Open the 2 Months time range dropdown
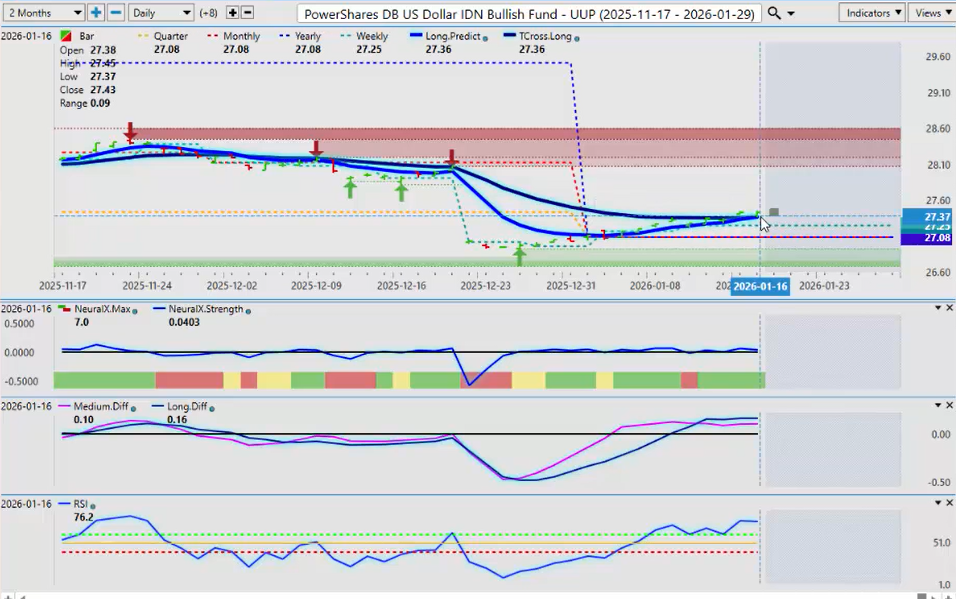The height and width of the screenshot is (599, 956). tap(43, 13)
